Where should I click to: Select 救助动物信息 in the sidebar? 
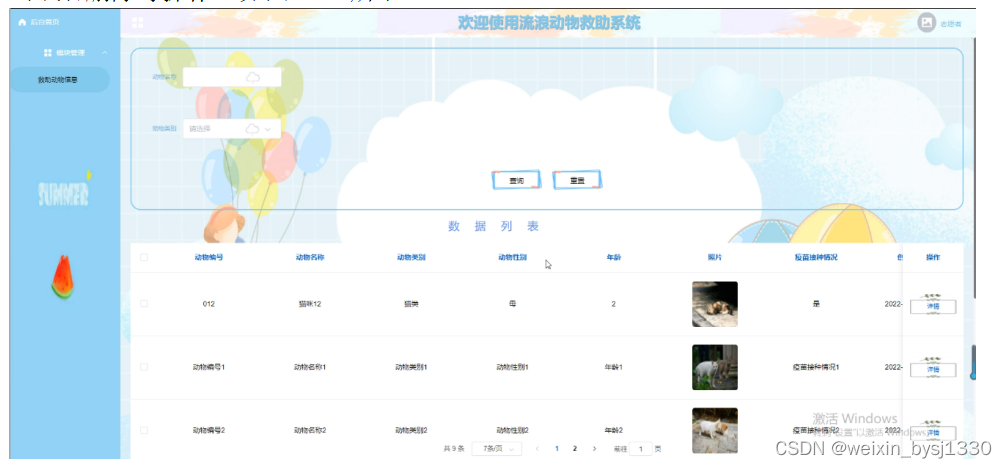(59, 80)
